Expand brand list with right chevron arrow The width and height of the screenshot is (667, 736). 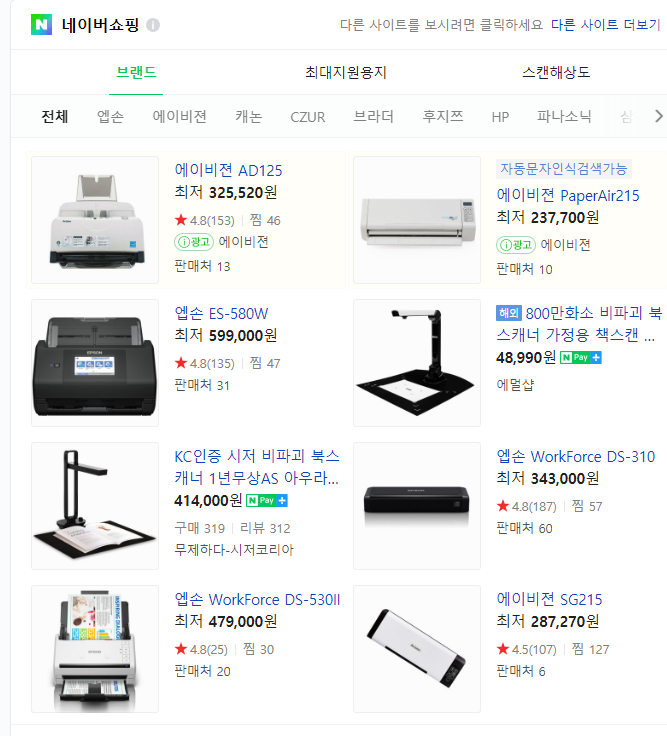659,116
